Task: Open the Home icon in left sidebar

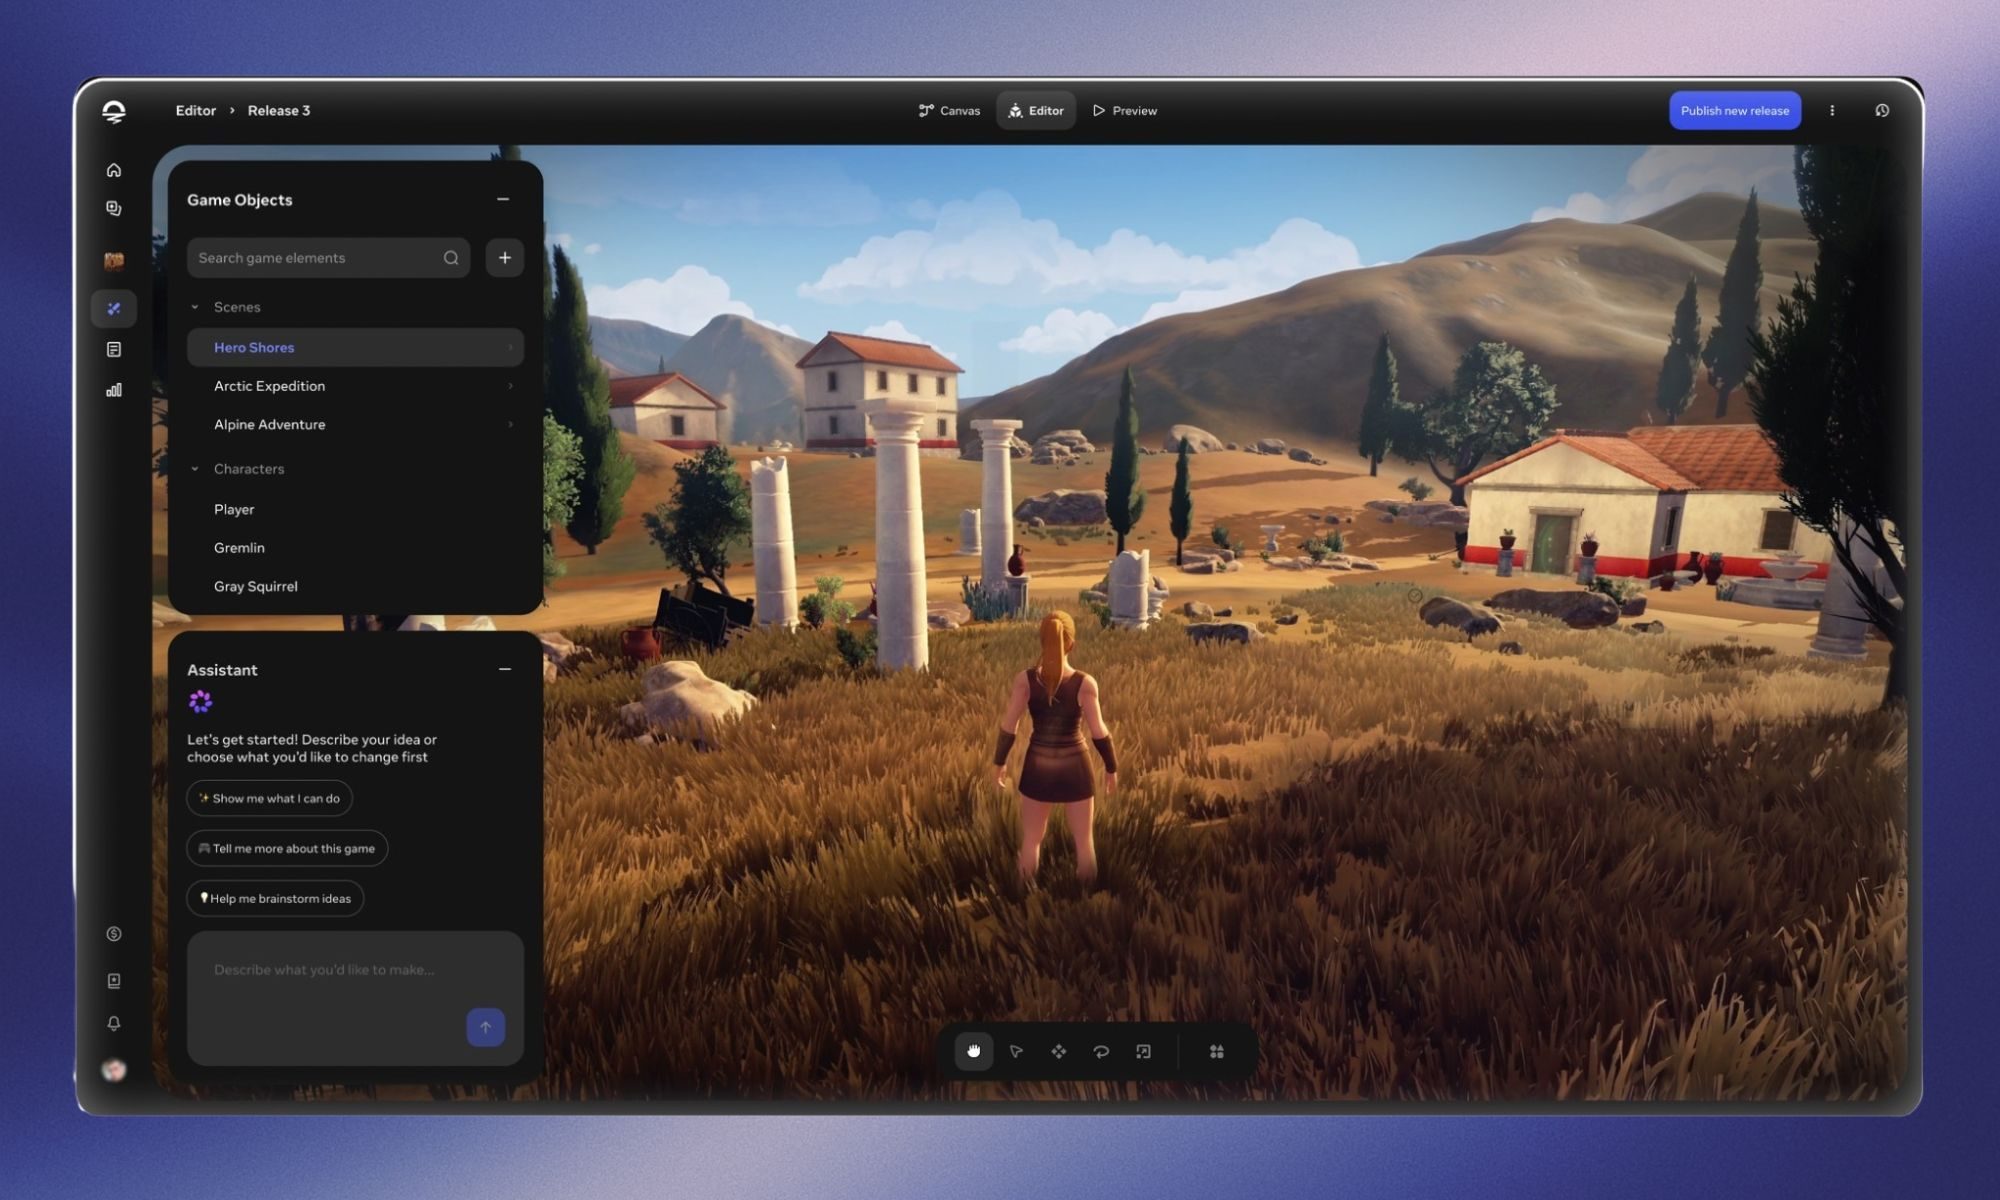Action: point(114,170)
